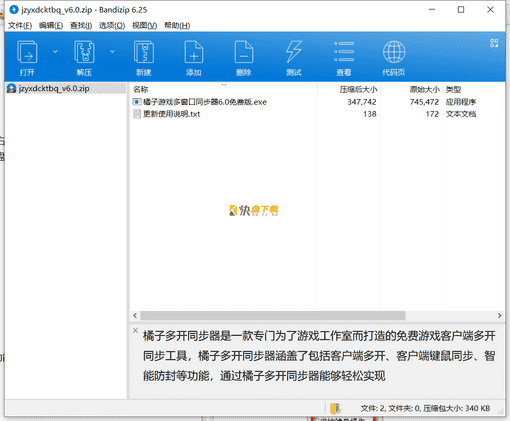The height and width of the screenshot is (421, 510).
Task: Click the type cell 应用程序
Action: 461,102
